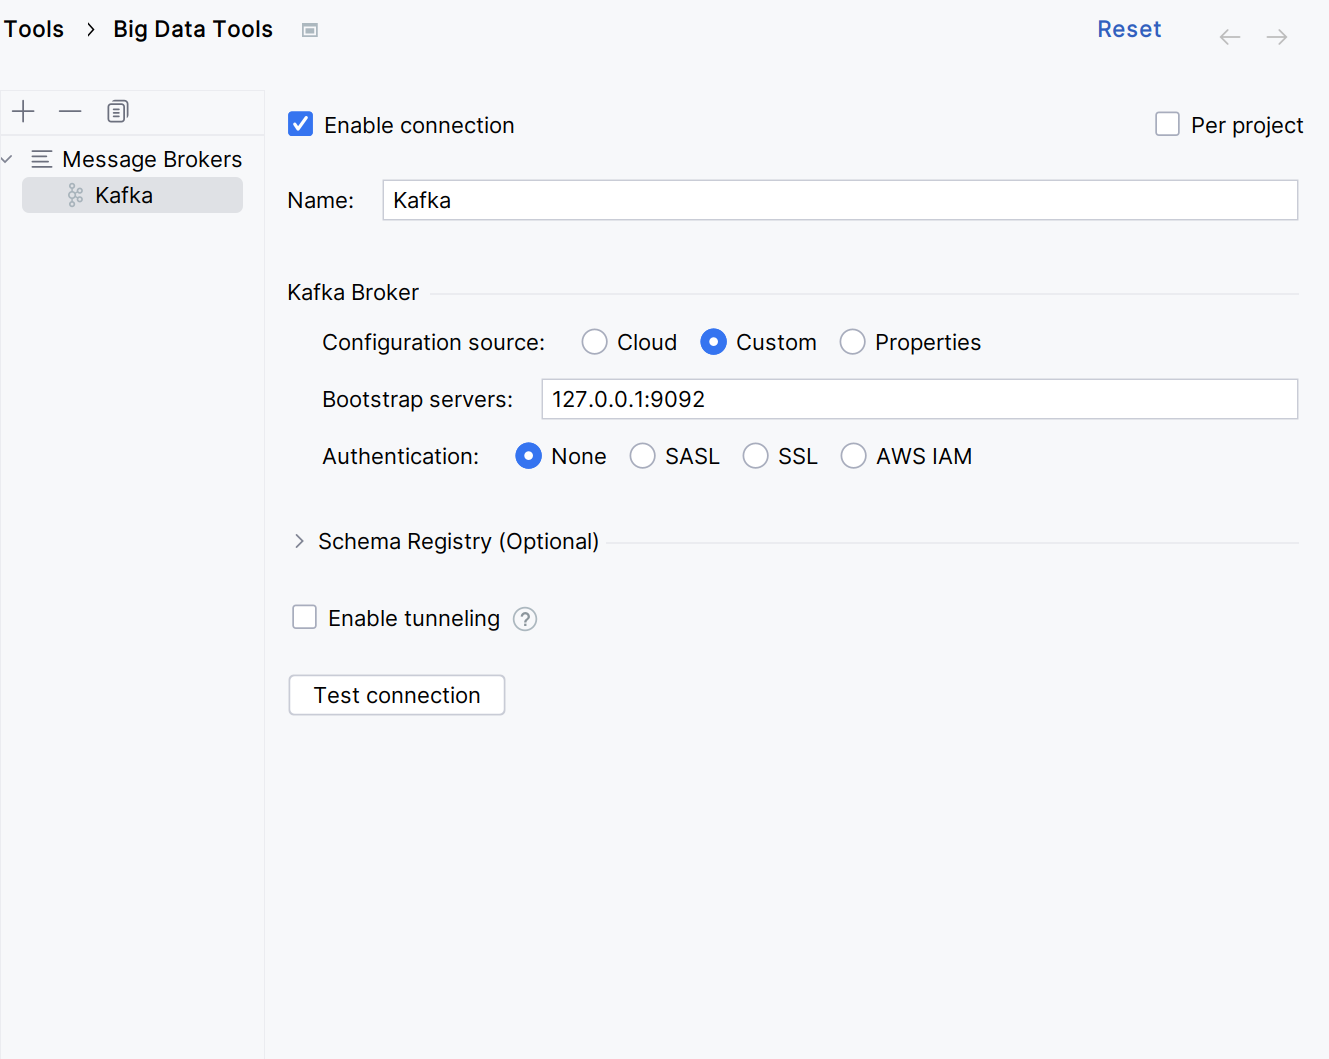Viewport: 1329px width, 1059px height.
Task: Uncheck the Enable connection checkbox
Action: 301,124
